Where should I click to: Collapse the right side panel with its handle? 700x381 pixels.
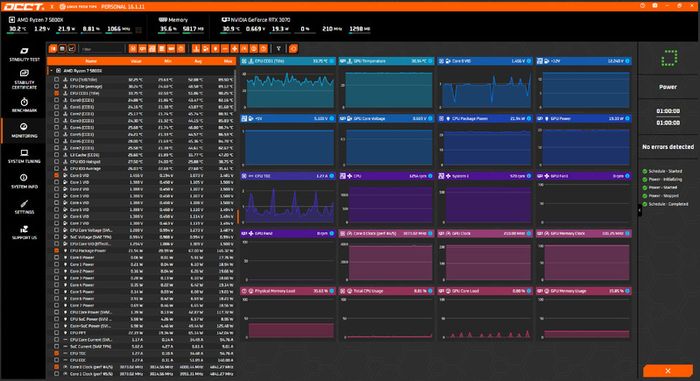coord(639,210)
